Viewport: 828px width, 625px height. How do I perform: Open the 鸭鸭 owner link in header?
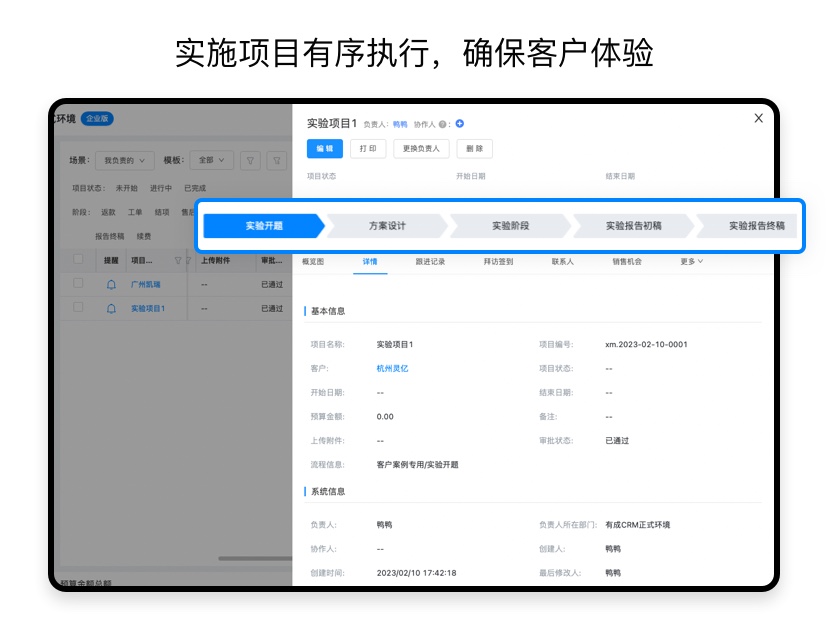(x=400, y=125)
